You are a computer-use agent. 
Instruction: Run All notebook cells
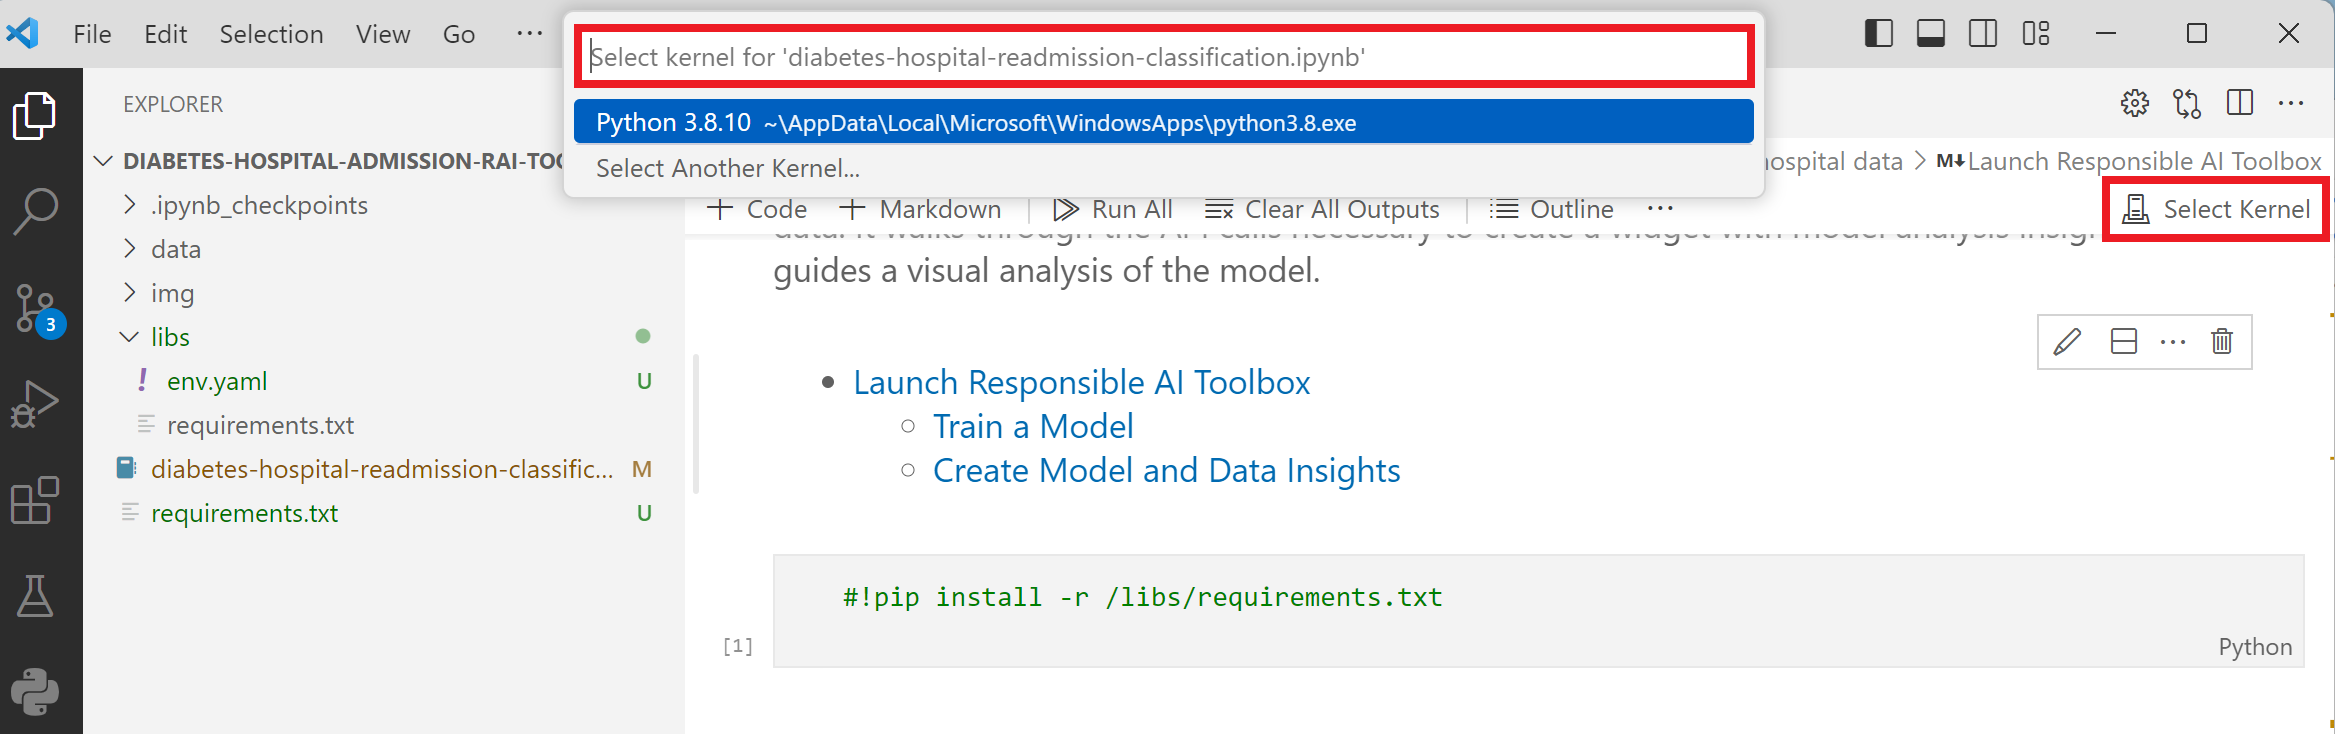click(1113, 209)
